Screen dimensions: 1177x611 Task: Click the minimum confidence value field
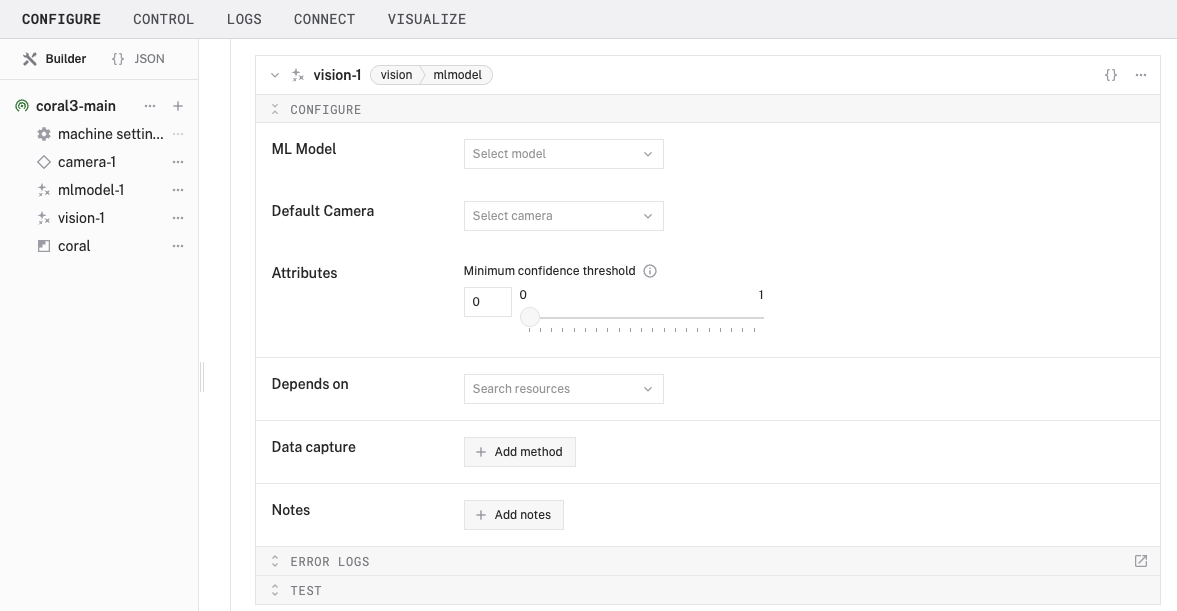coord(488,302)
